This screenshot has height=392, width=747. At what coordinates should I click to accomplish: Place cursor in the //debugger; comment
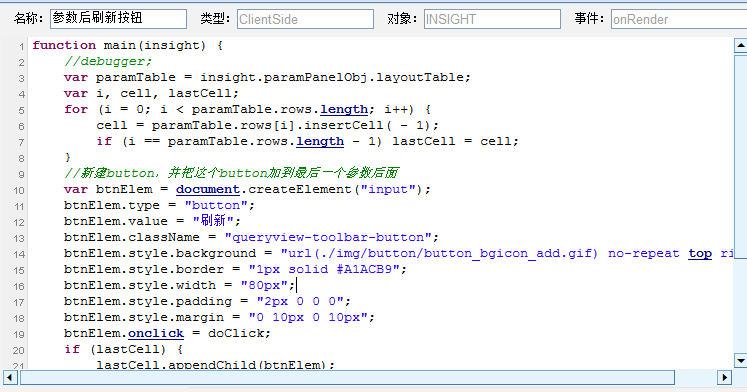pos(108,61)
